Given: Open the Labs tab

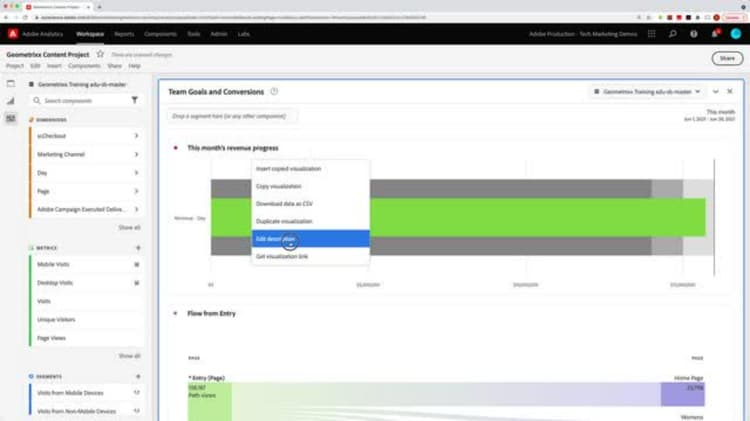Looking at the screenshot, I should point(243,34).
